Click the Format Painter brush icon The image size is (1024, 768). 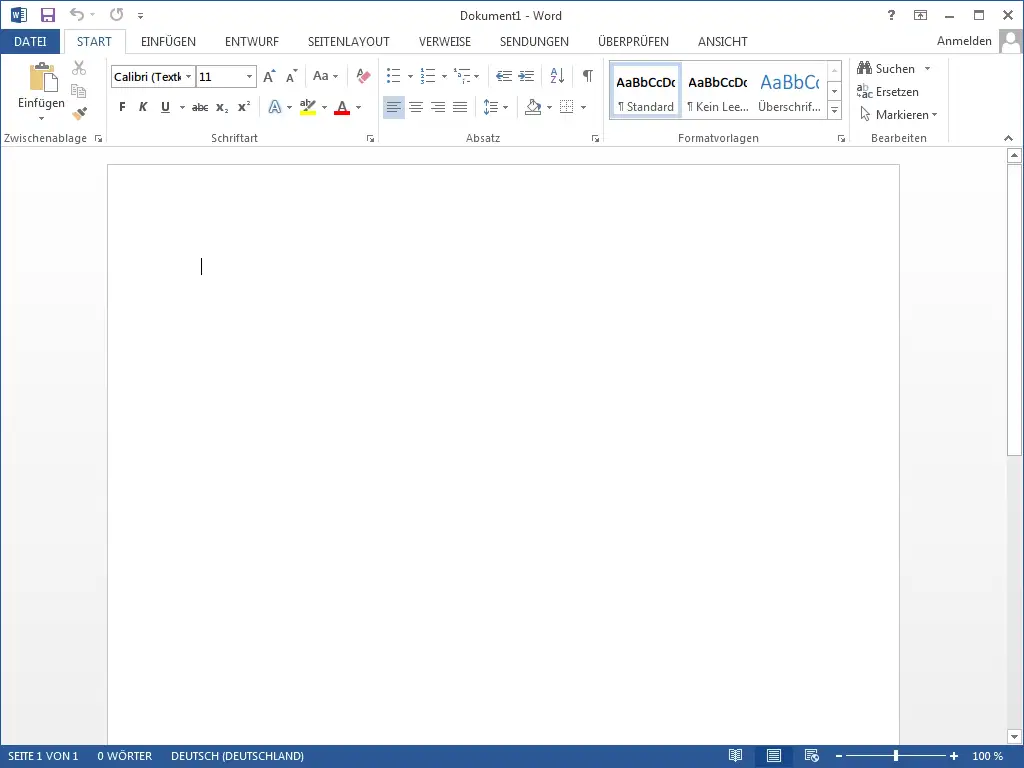pyautogui.click(x=79, y=114)
